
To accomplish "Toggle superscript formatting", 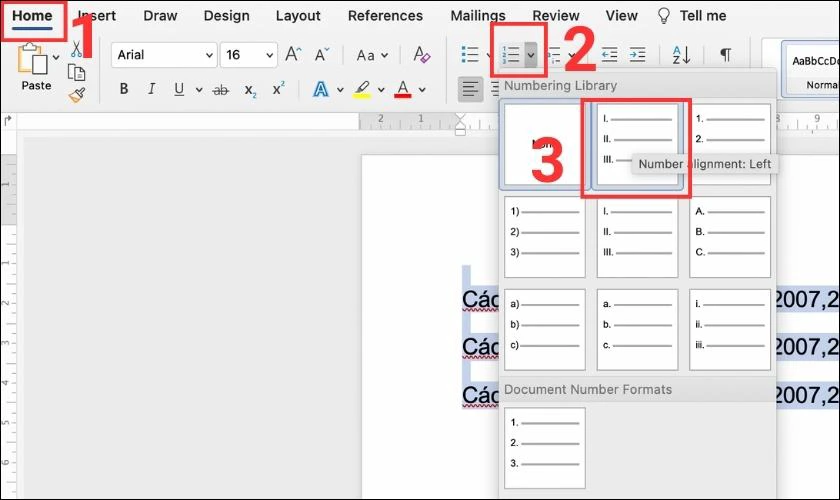I will pyautogui.click(x=279, y=88).
